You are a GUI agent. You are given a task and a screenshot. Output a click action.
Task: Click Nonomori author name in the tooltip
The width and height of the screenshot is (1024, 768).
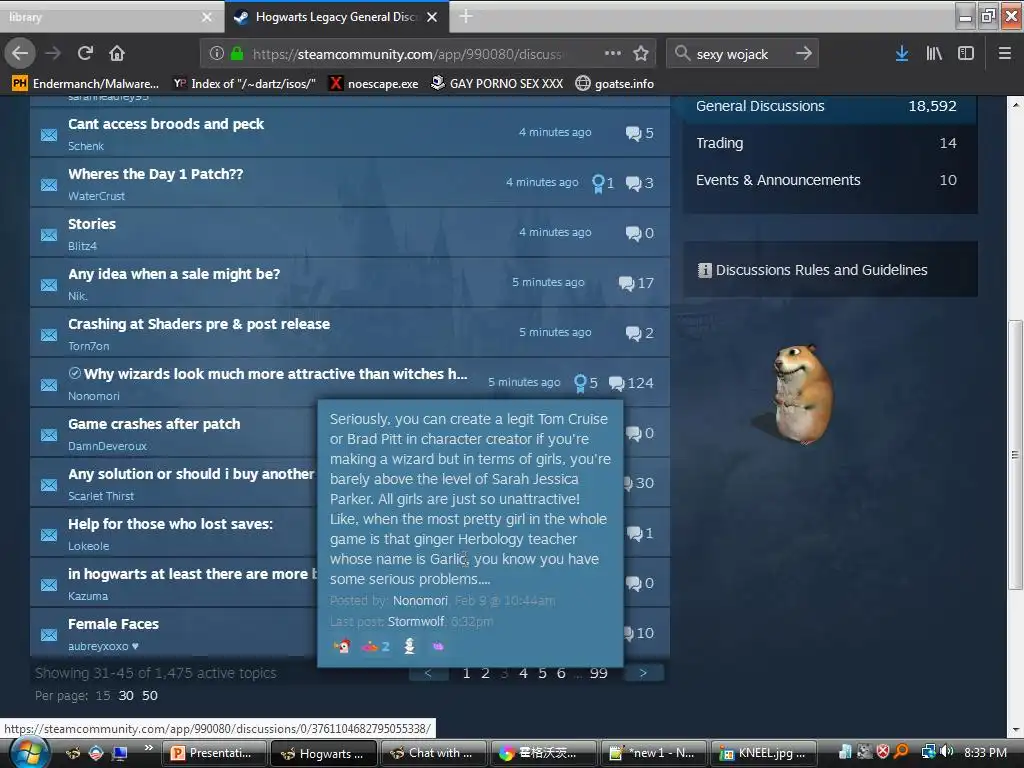click(420, 601)
